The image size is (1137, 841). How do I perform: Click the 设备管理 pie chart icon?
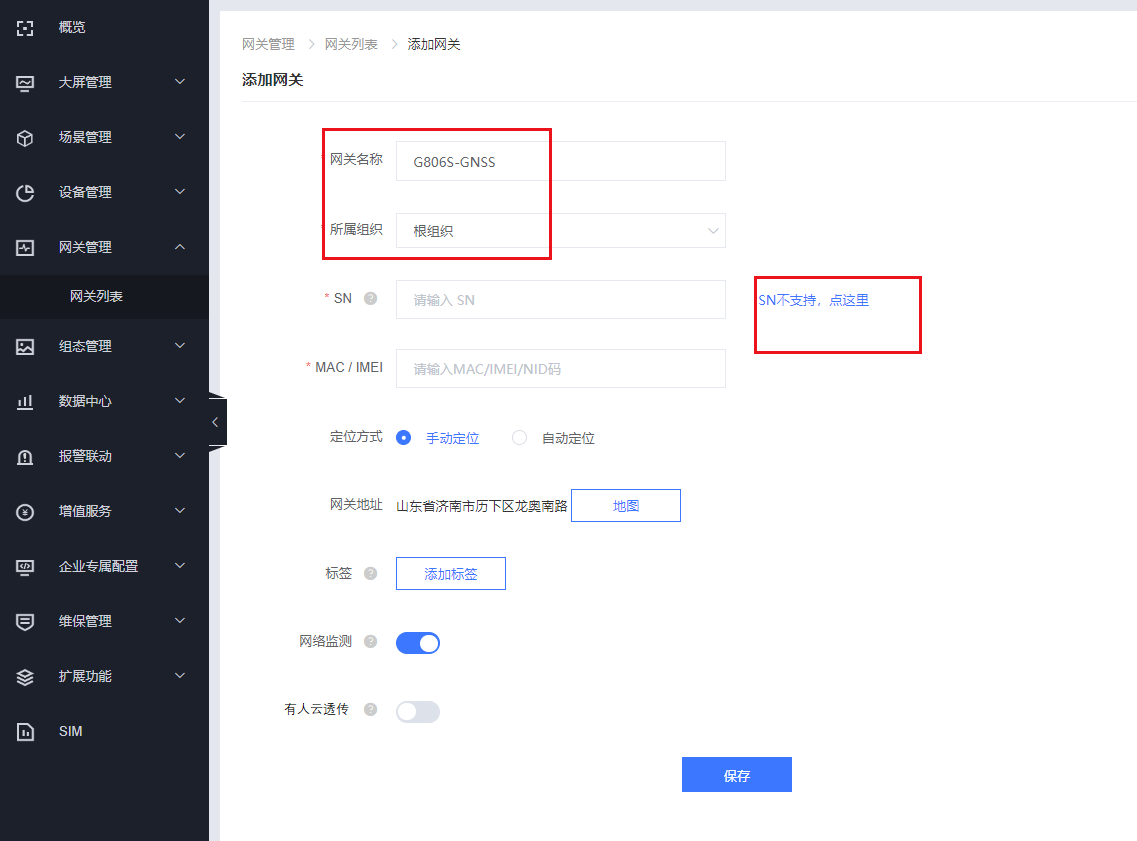pos(26,193)
